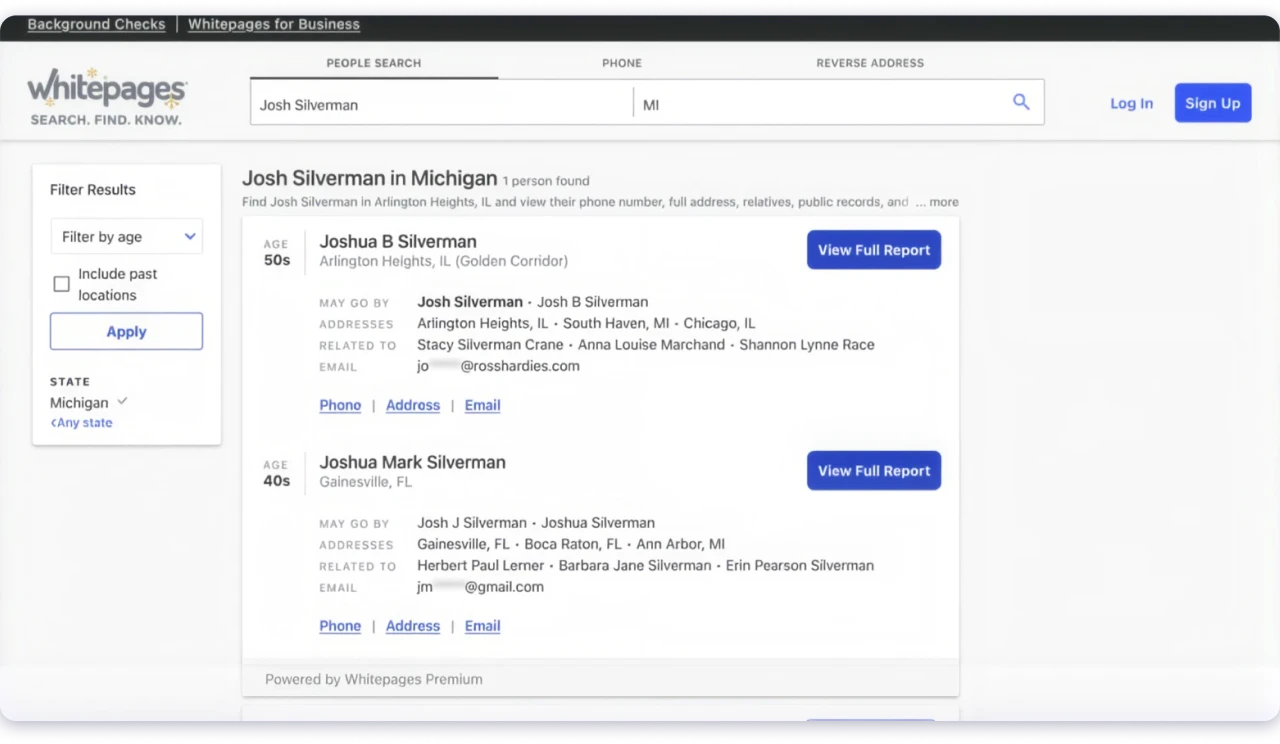This screenshot has width=1280, height=744.
Task: Select the Any state link
Action: (81, 423)
